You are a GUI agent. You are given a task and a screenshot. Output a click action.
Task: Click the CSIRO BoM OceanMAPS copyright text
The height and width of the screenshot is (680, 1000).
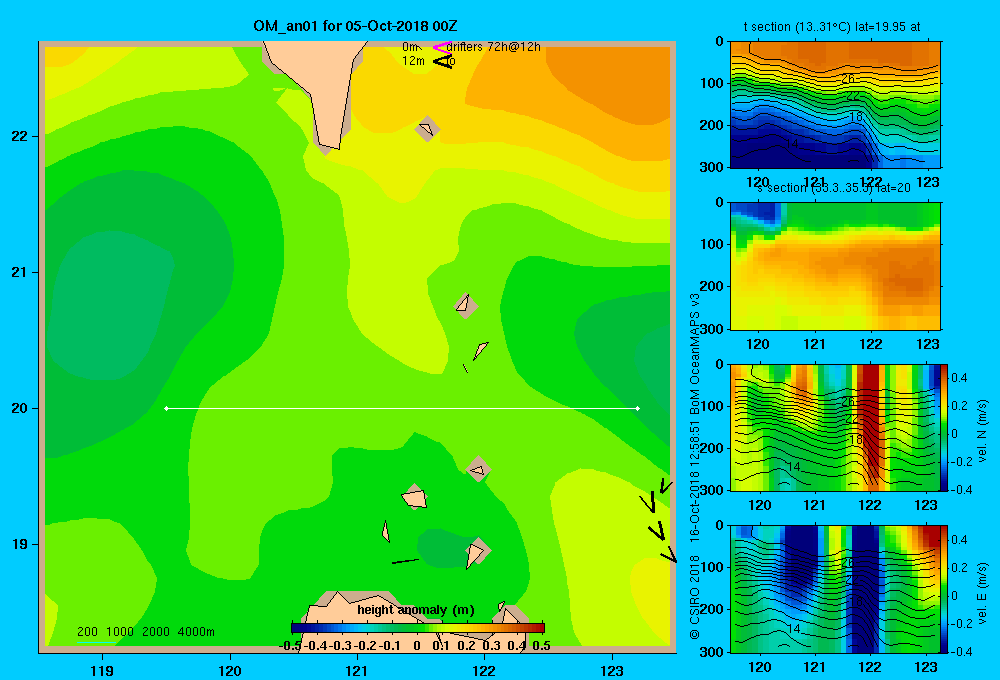tap(695, 466)
